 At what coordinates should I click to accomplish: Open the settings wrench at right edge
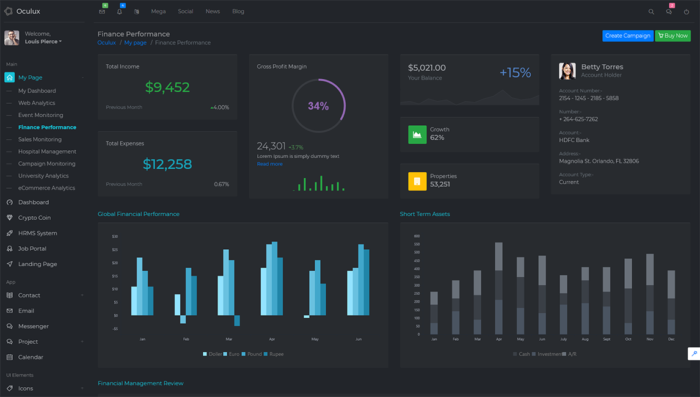click(694, 354)
